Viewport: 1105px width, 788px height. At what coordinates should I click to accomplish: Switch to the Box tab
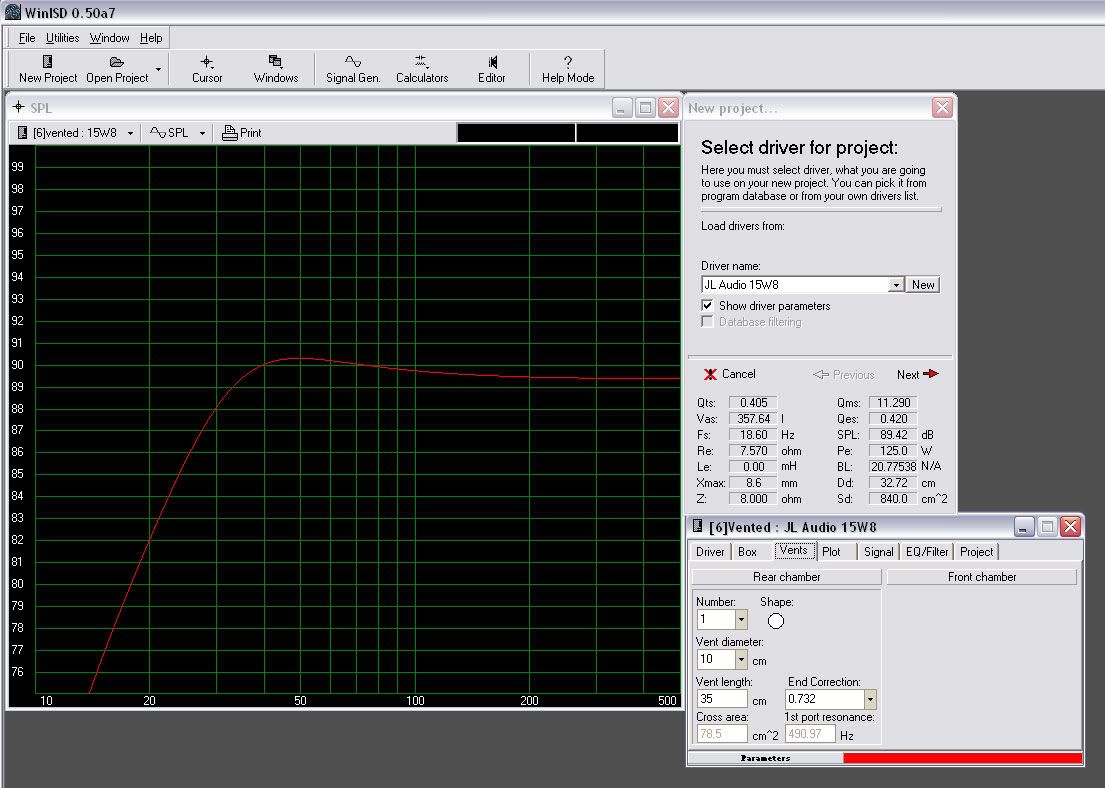pos(747,552)
